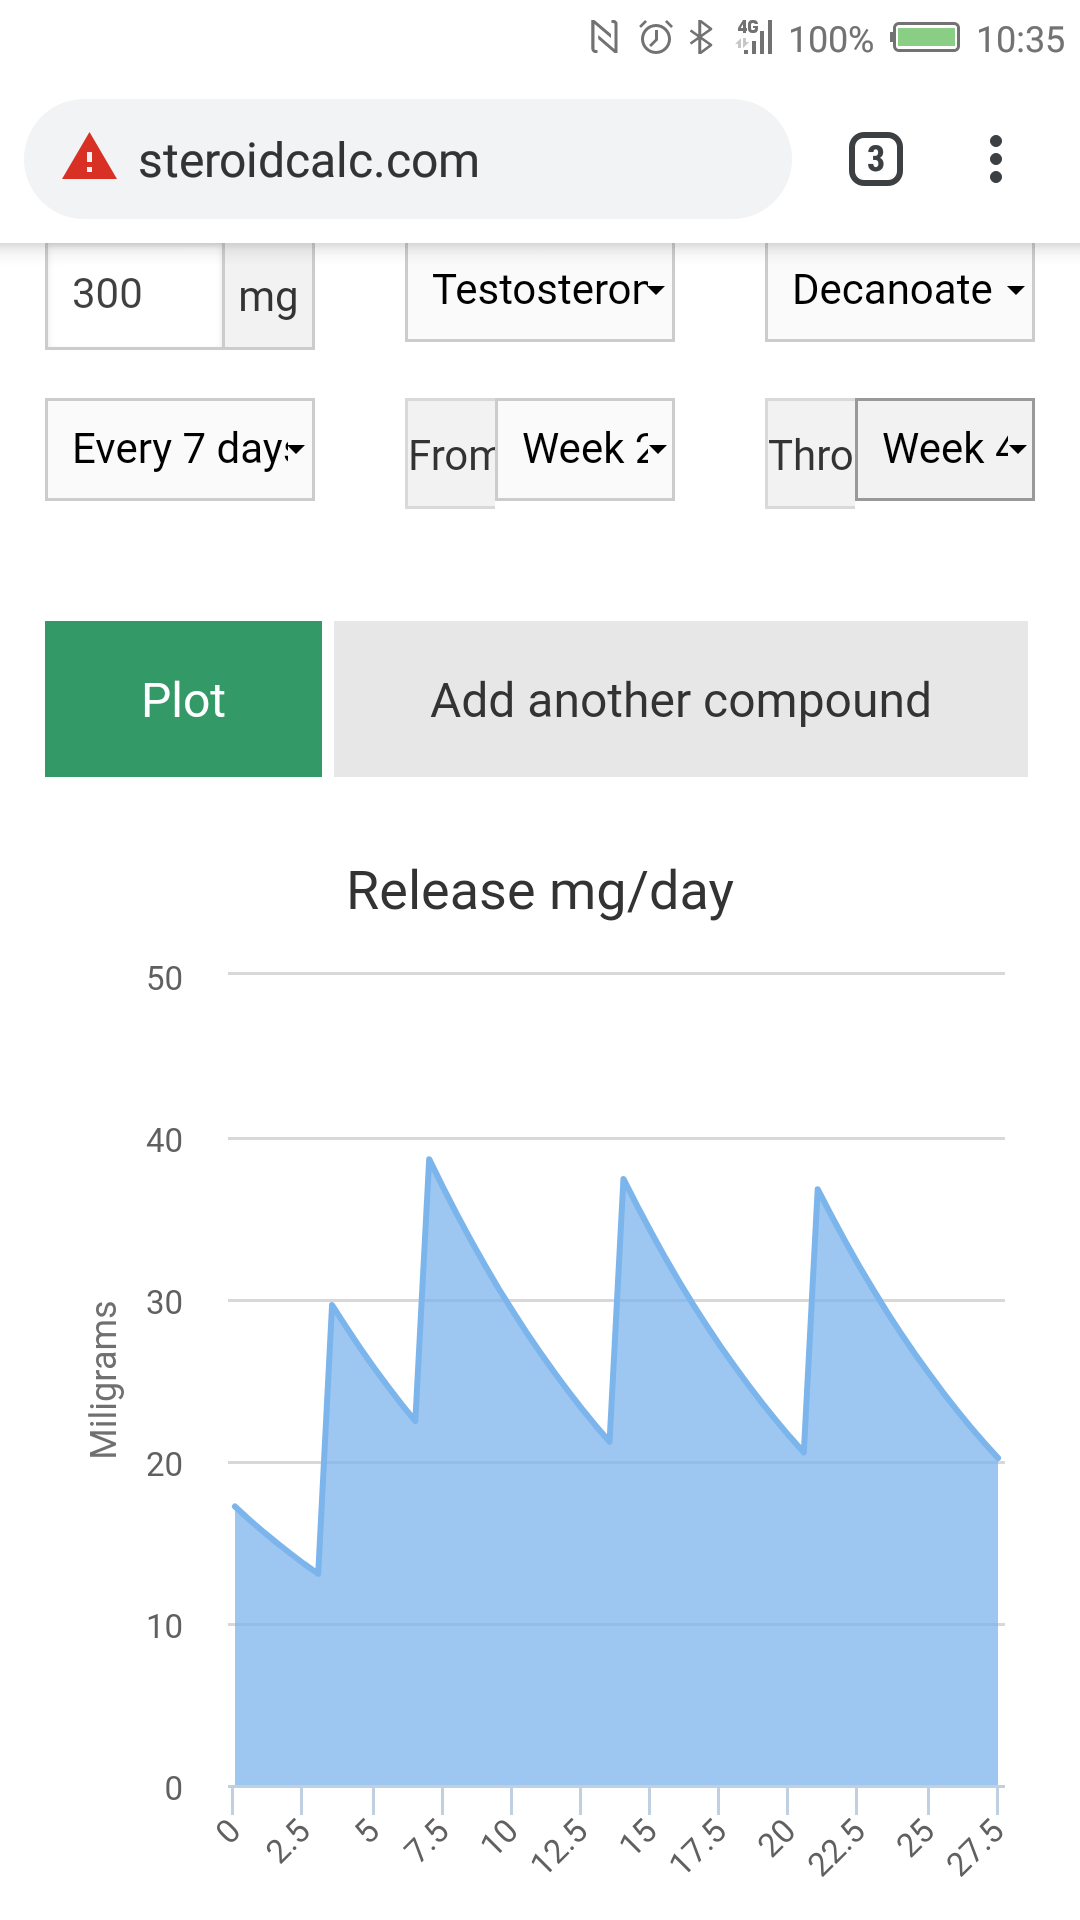Tap the Bluetooth status bar icon
1080x1920 pixels.
(x=702, y=39)
